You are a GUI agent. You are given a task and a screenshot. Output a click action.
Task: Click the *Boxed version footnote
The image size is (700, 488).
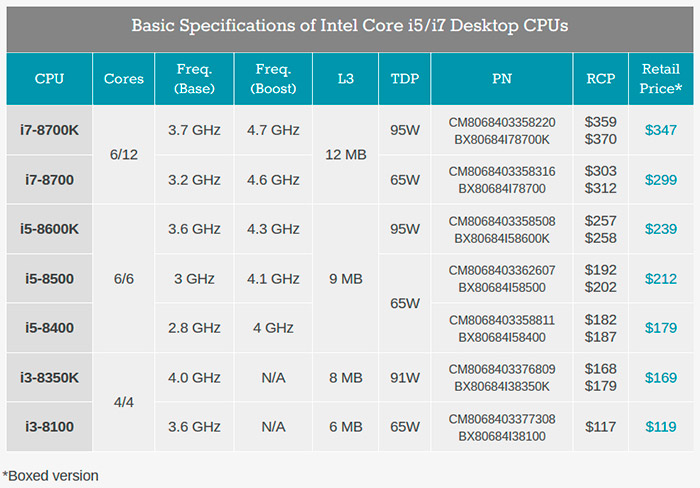(x=50, y=475)
